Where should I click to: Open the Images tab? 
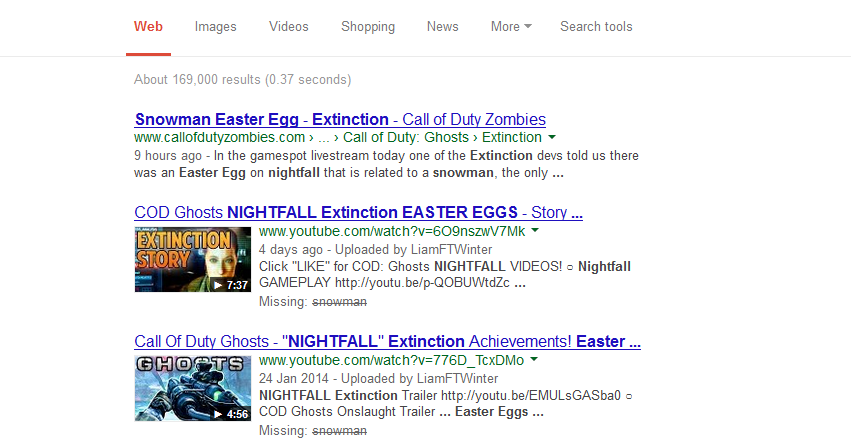(x=215, y=27)
